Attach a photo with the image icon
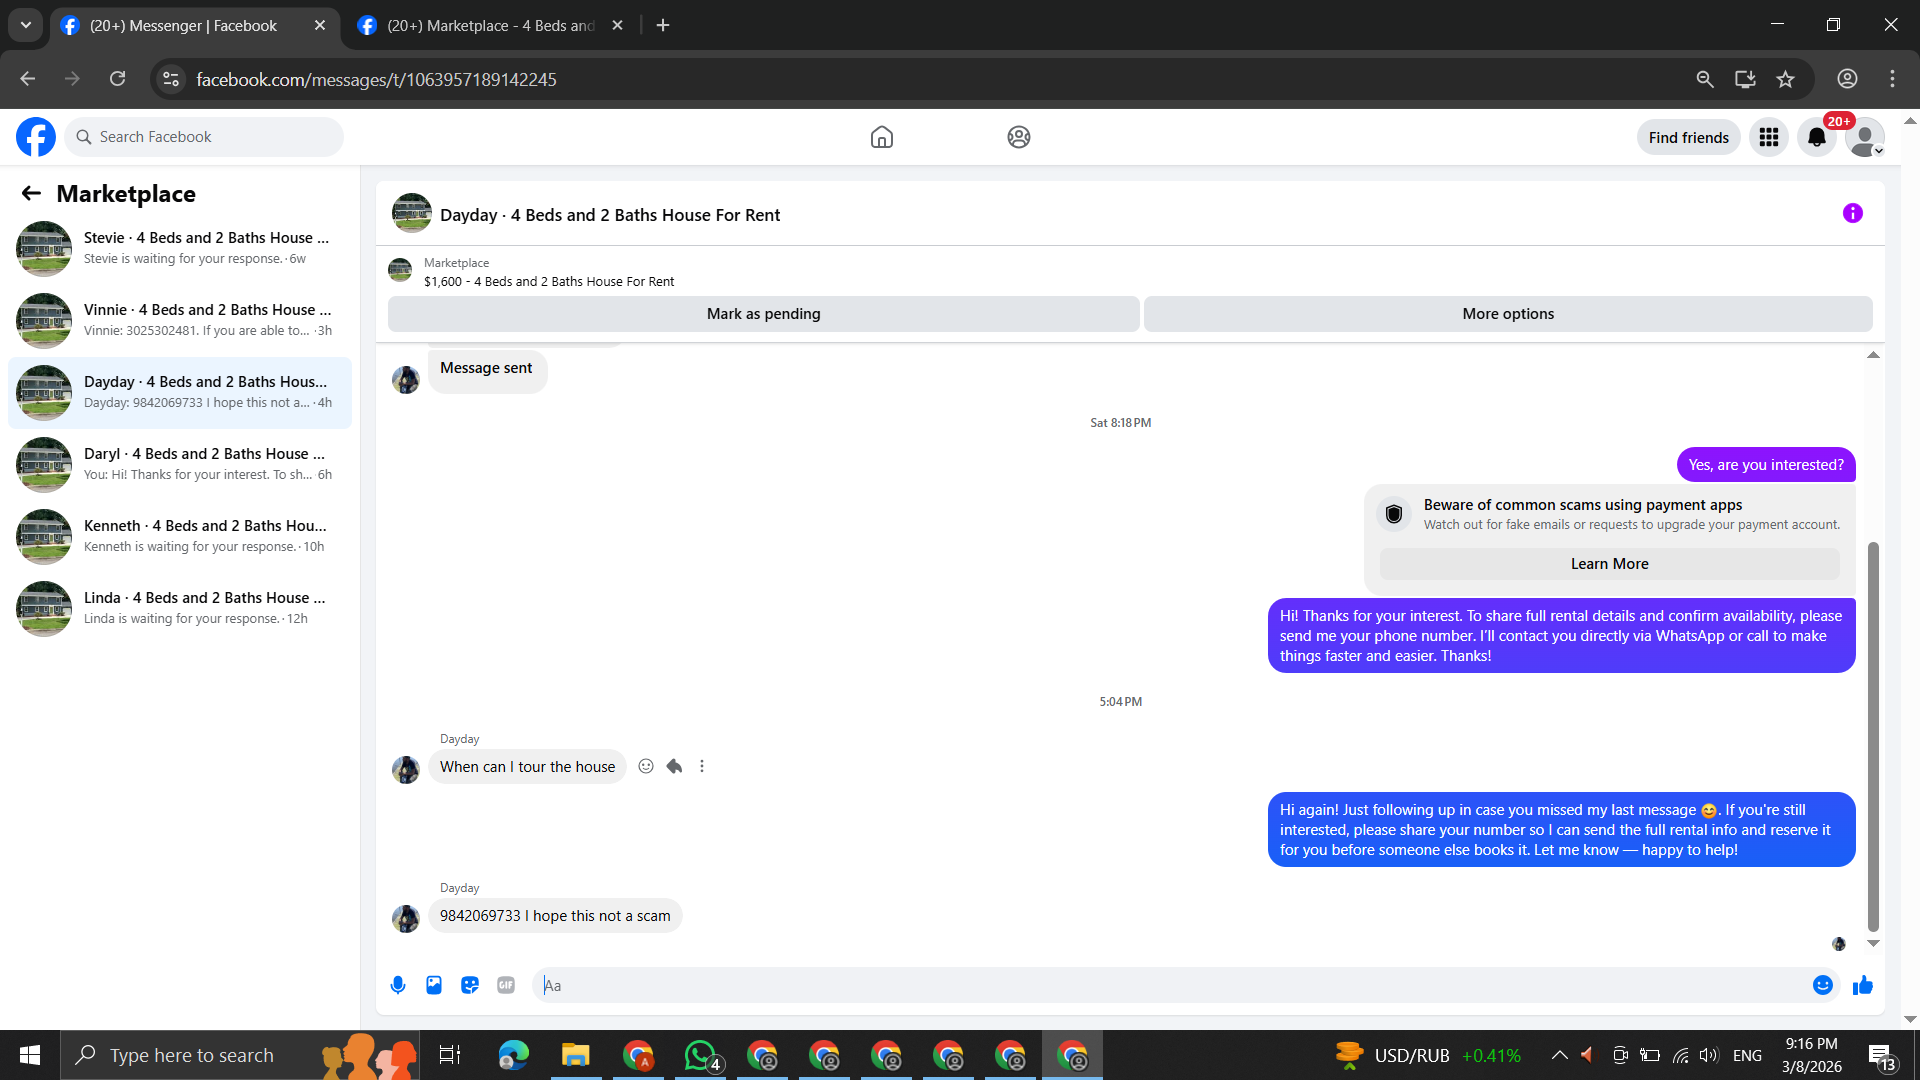1920x1080 pixels. click(x=434, y=985)
